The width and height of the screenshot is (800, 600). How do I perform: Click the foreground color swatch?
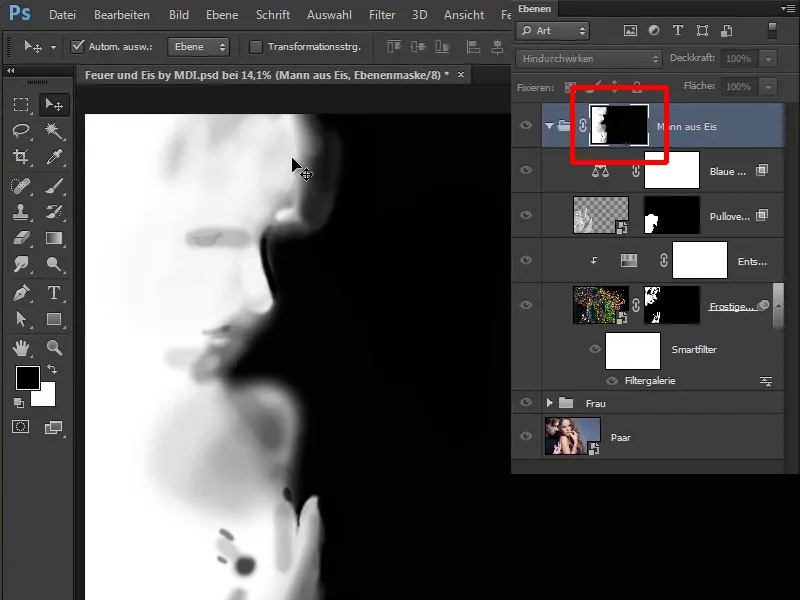[x=28, y=378]
